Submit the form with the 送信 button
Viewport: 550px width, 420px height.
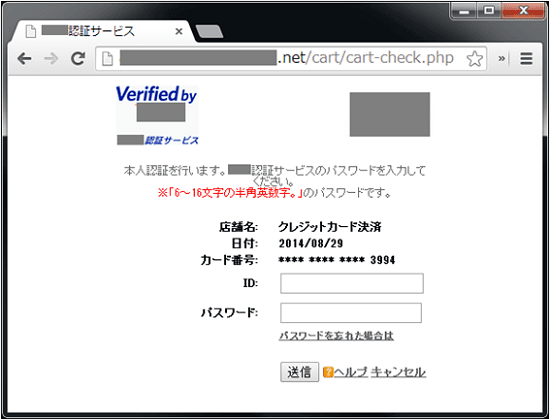tap(300, 372)
